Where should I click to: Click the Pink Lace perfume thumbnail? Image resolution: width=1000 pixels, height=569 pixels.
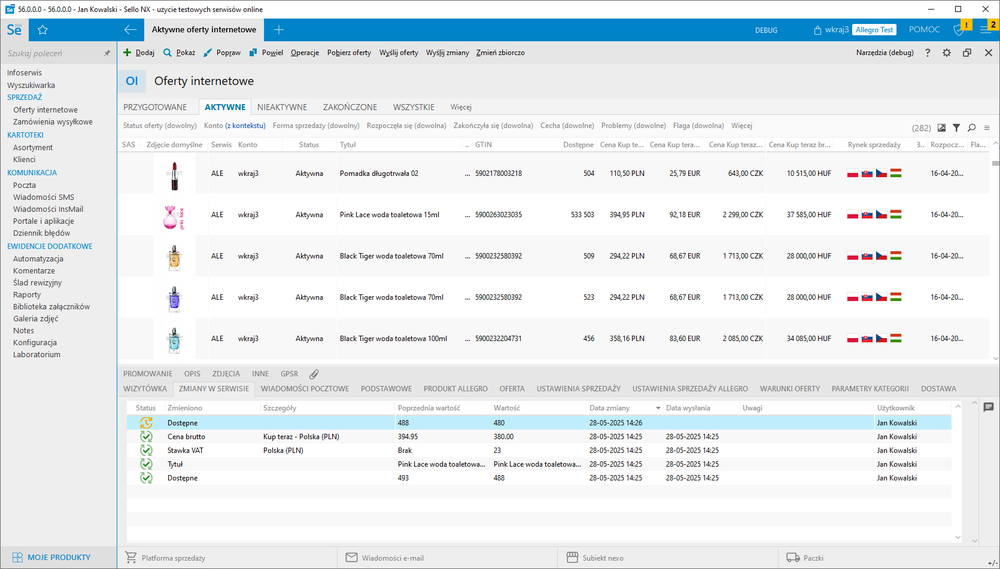click(174, 215)
